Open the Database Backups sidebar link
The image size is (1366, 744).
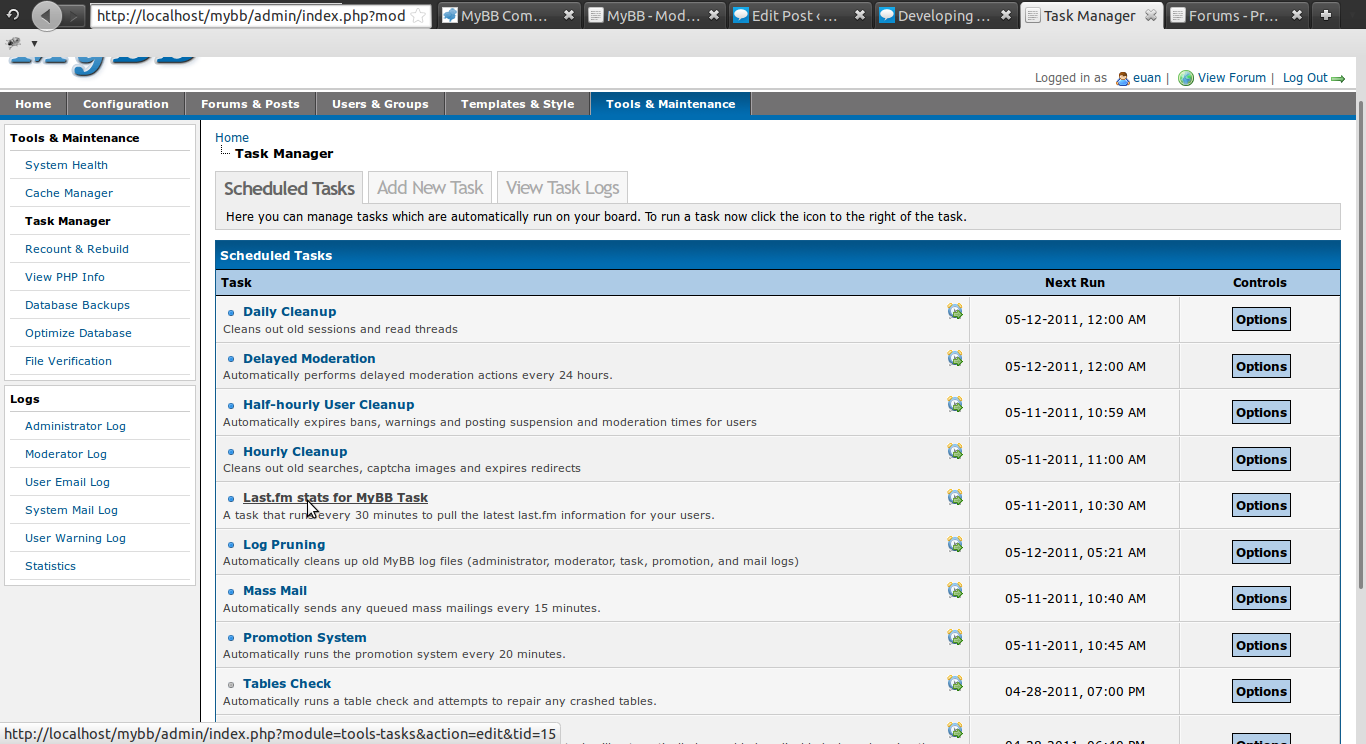[x=77, y=305]
